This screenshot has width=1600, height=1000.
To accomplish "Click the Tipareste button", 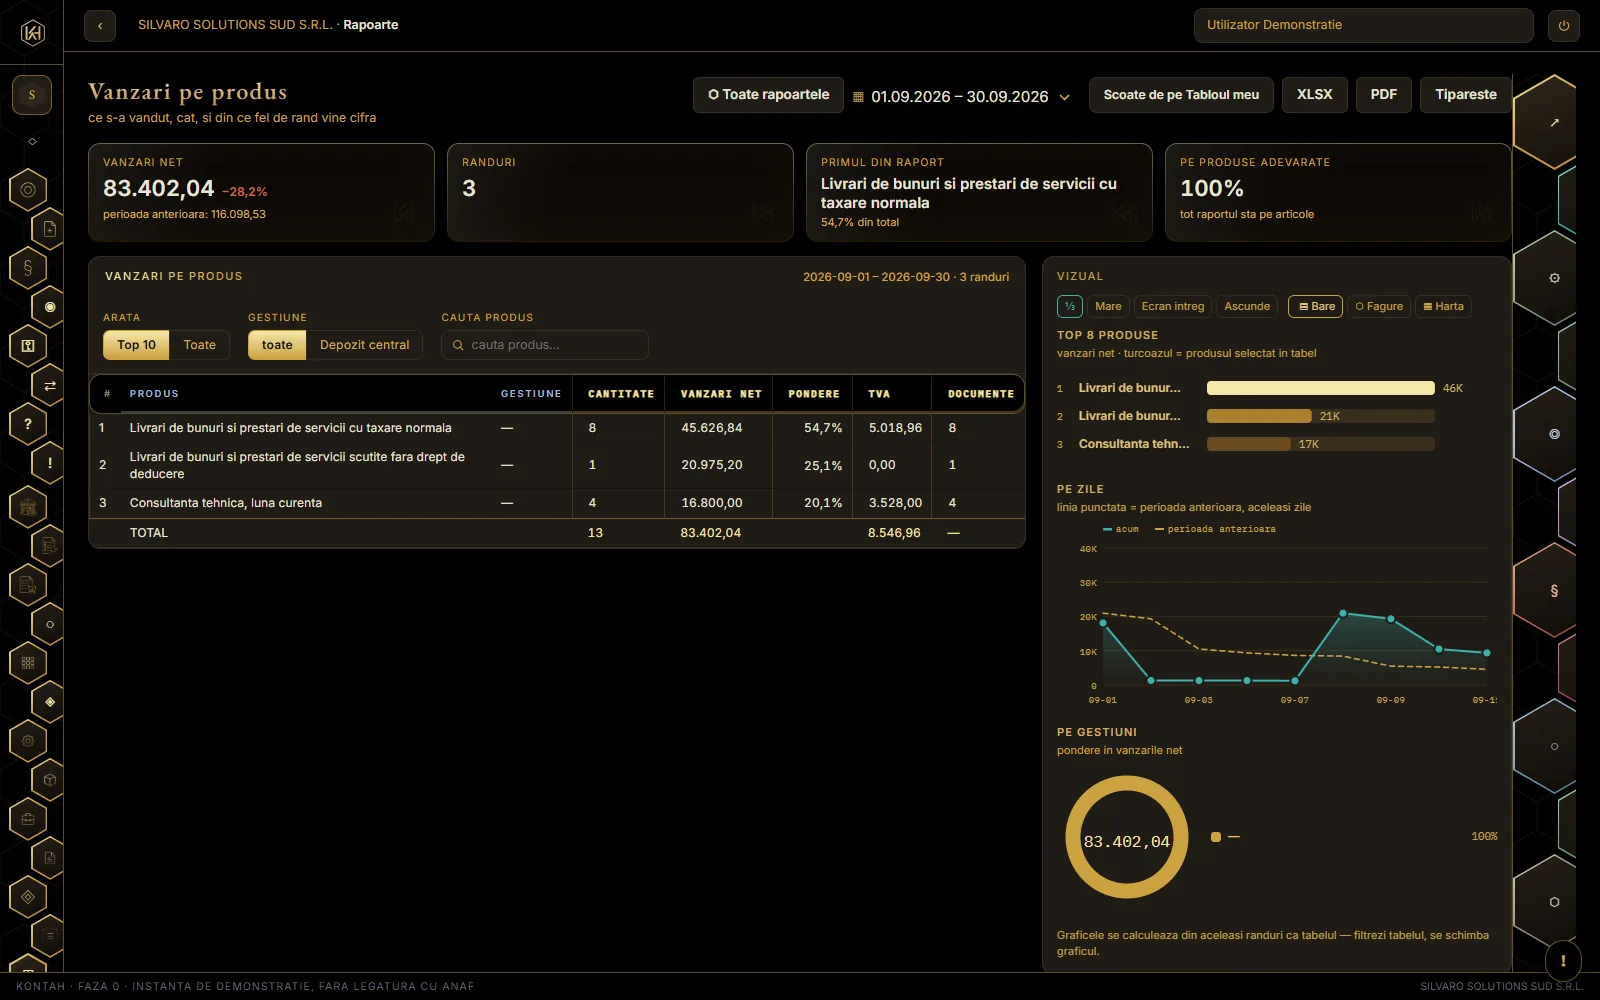I will [x=1465, y=95].
